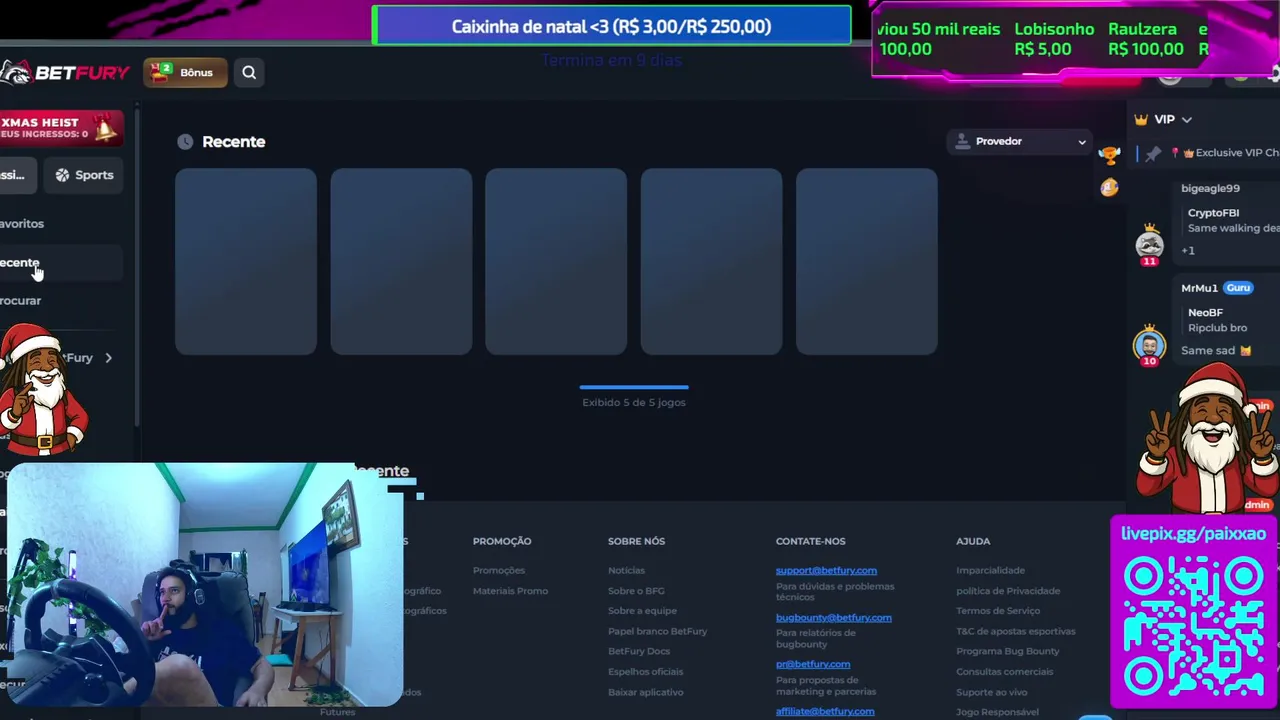Image resolution: width=1280 pixels, height=720 pixels.
Task: Click the clock icon beside the Recente heading
Action: [x=185, y=142]
